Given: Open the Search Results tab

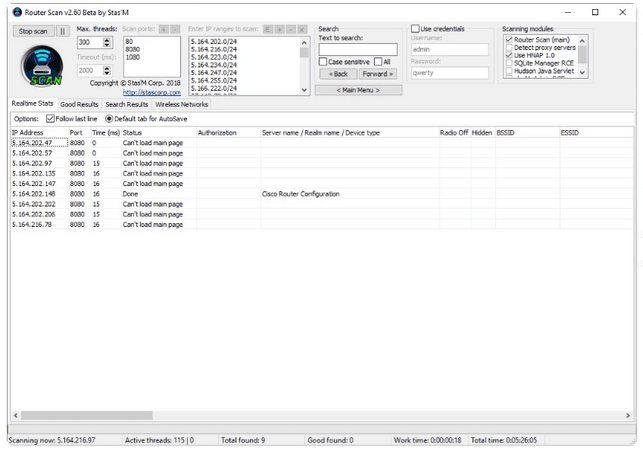Looking at the screenshot, I should [x=127, y=104].
